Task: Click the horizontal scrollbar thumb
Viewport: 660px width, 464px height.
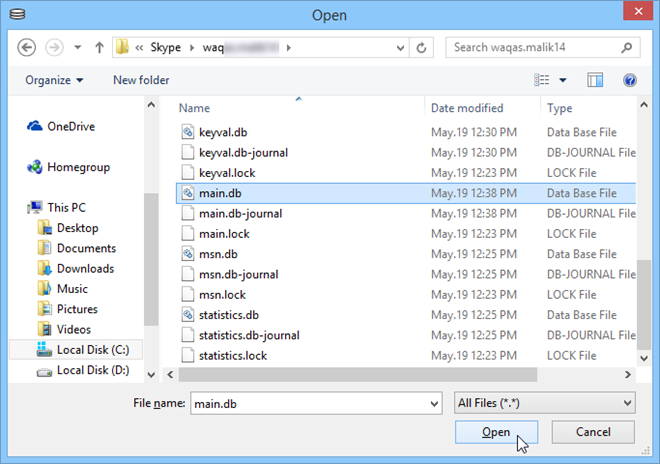Action: point(358,374)
